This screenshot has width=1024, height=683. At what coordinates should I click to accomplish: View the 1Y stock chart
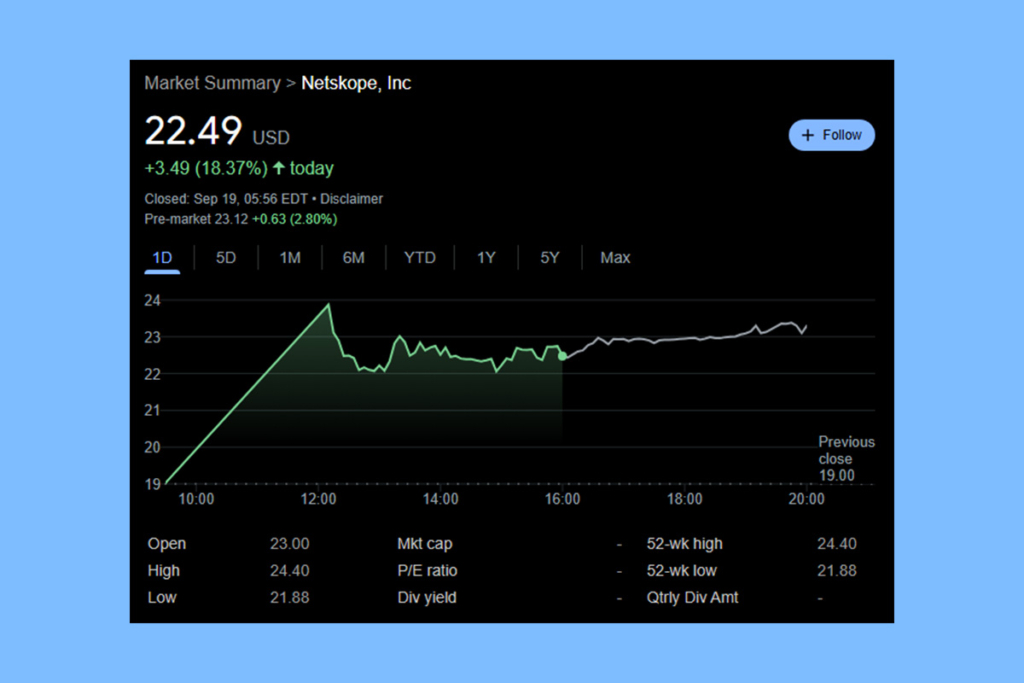(x=486, y=257)
